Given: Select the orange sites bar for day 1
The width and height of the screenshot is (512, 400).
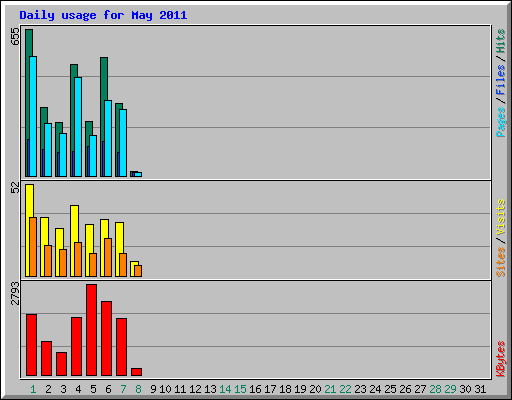Looking at the screenshot, I should (33, 247).
